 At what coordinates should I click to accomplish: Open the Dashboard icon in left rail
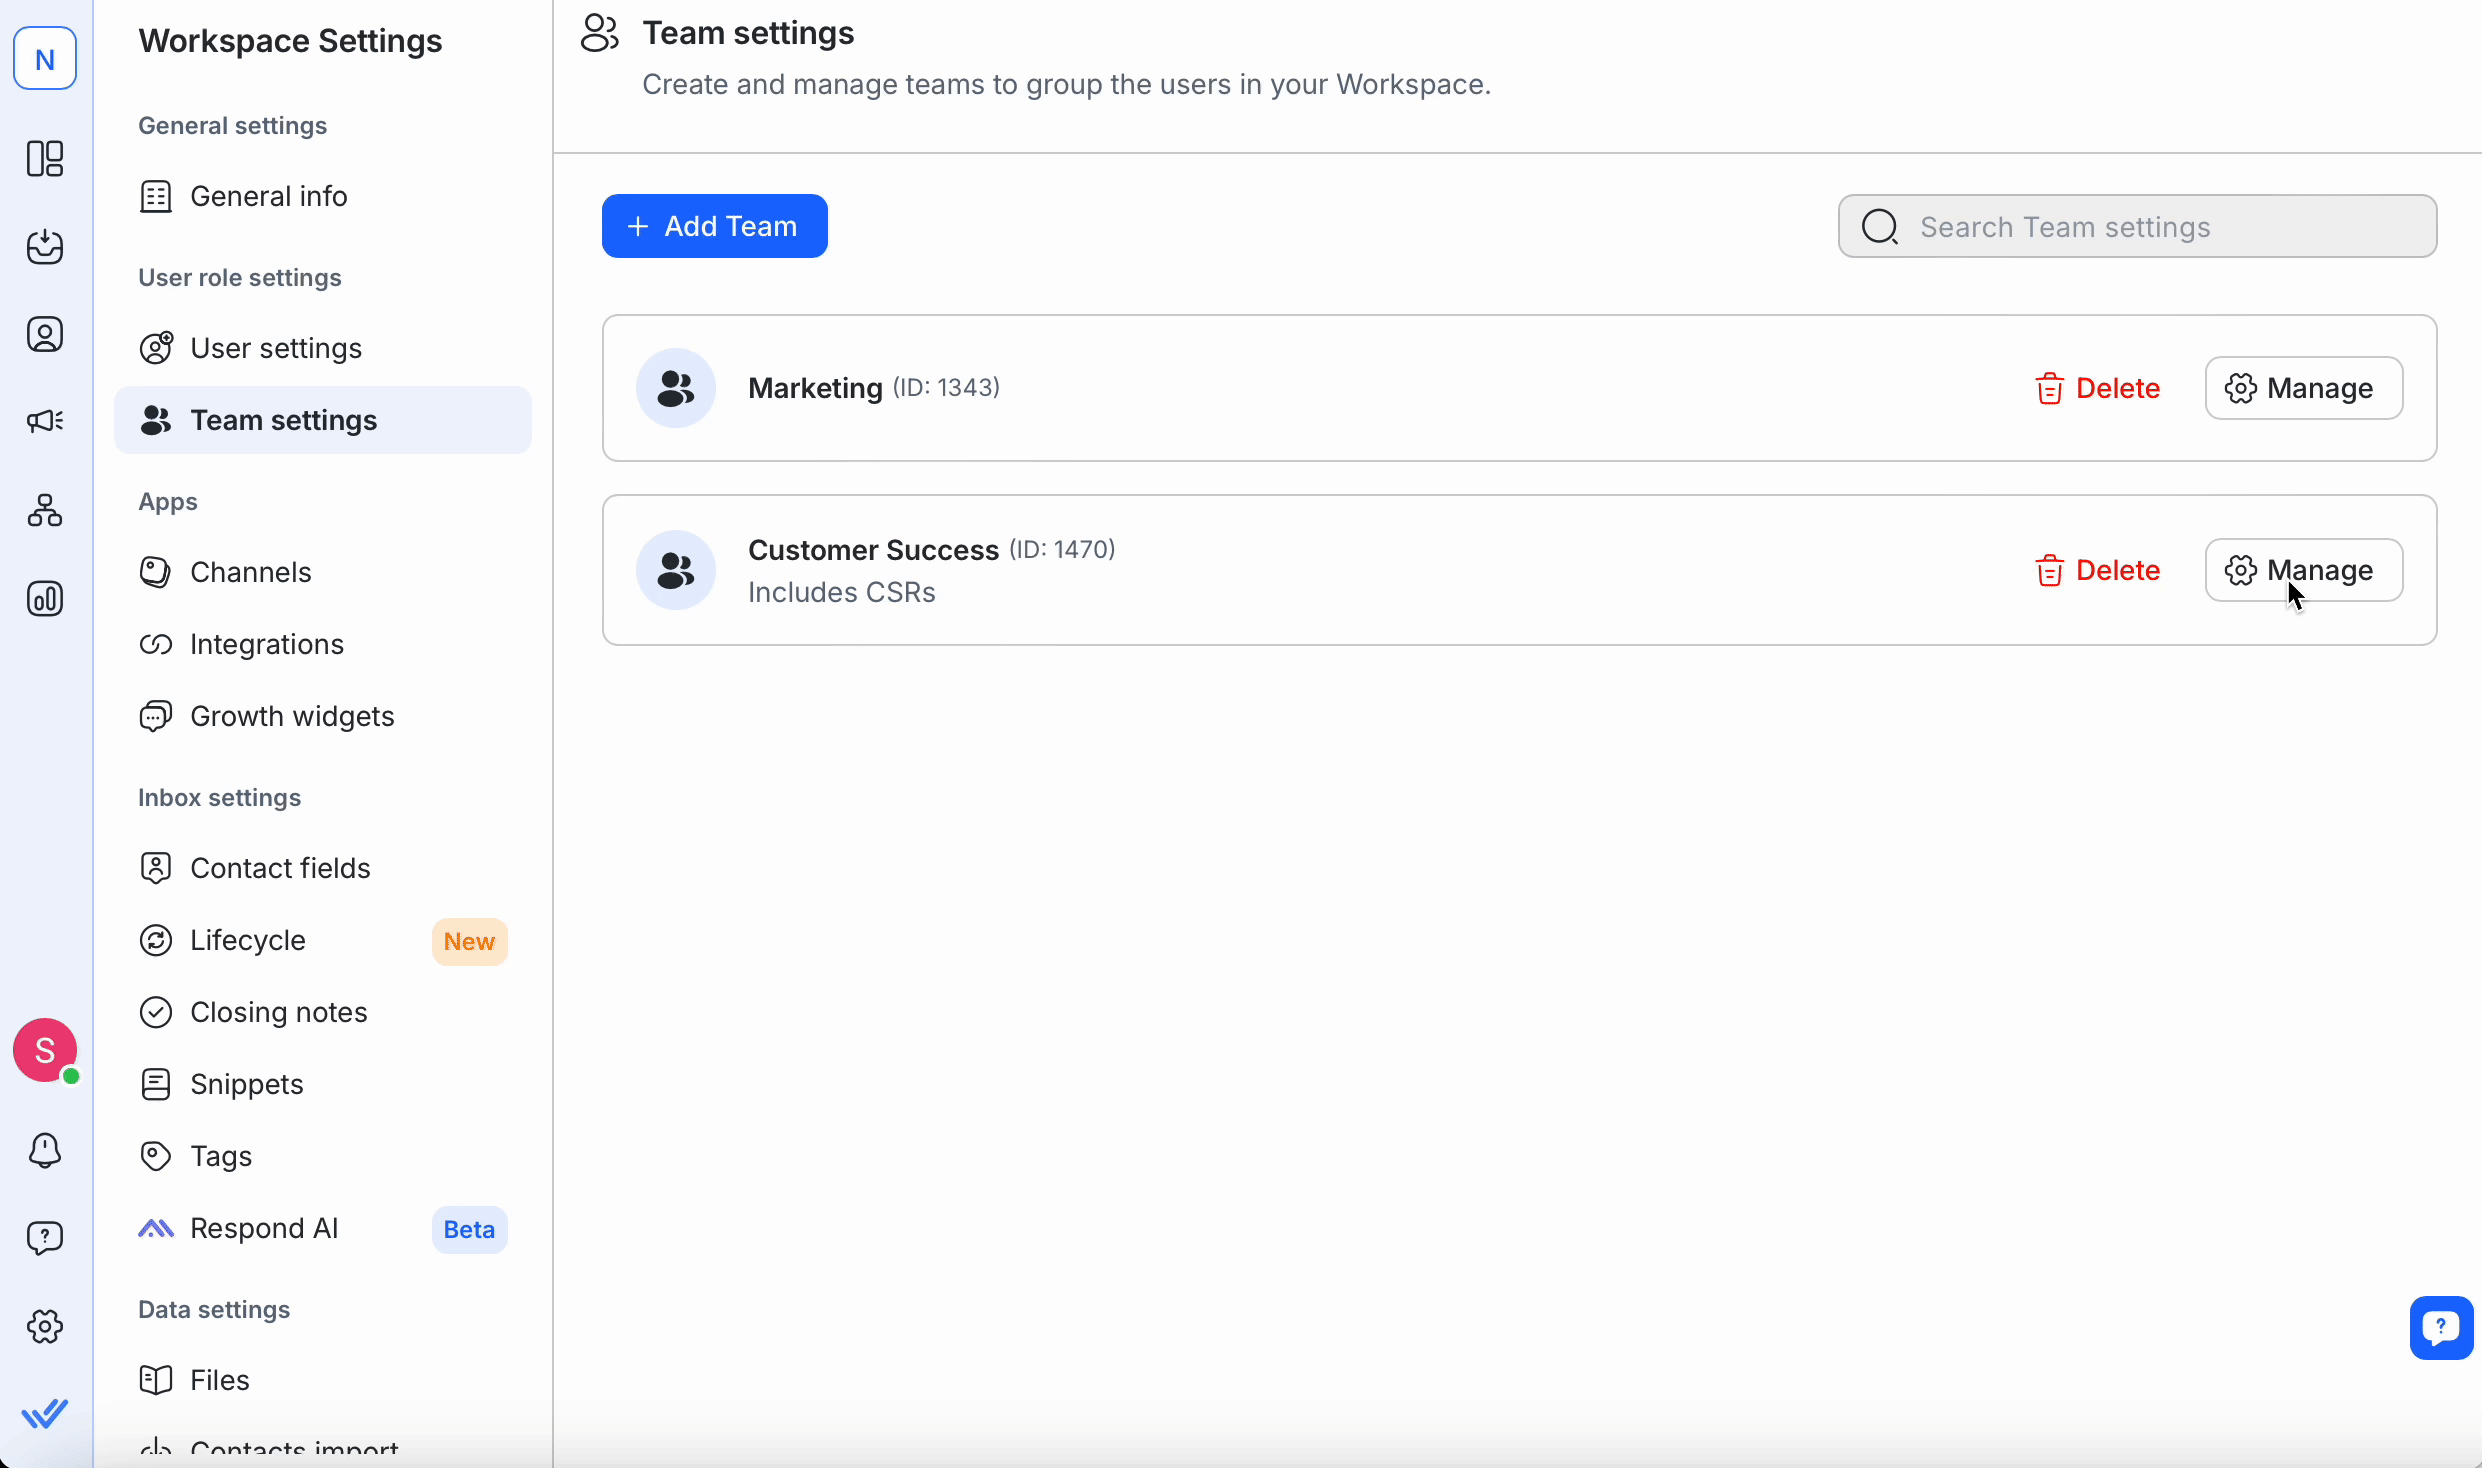[x=45, y=158]
